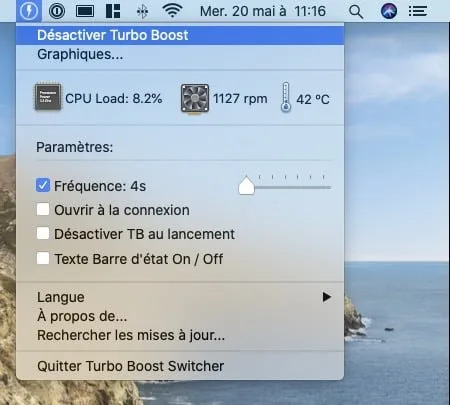This screenshot has height=405, width=450.
Task: Select Désactiver Turbo Boost
Action: [x=180, y=35]
